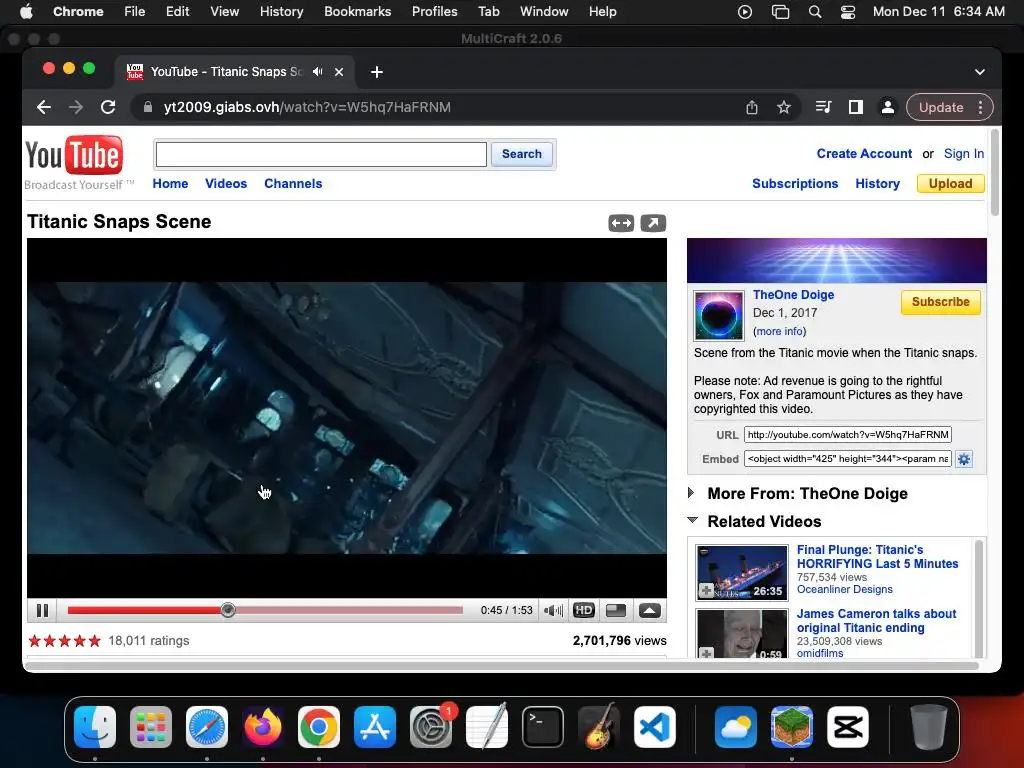Open CapCut from the Dock

point(848,726)
